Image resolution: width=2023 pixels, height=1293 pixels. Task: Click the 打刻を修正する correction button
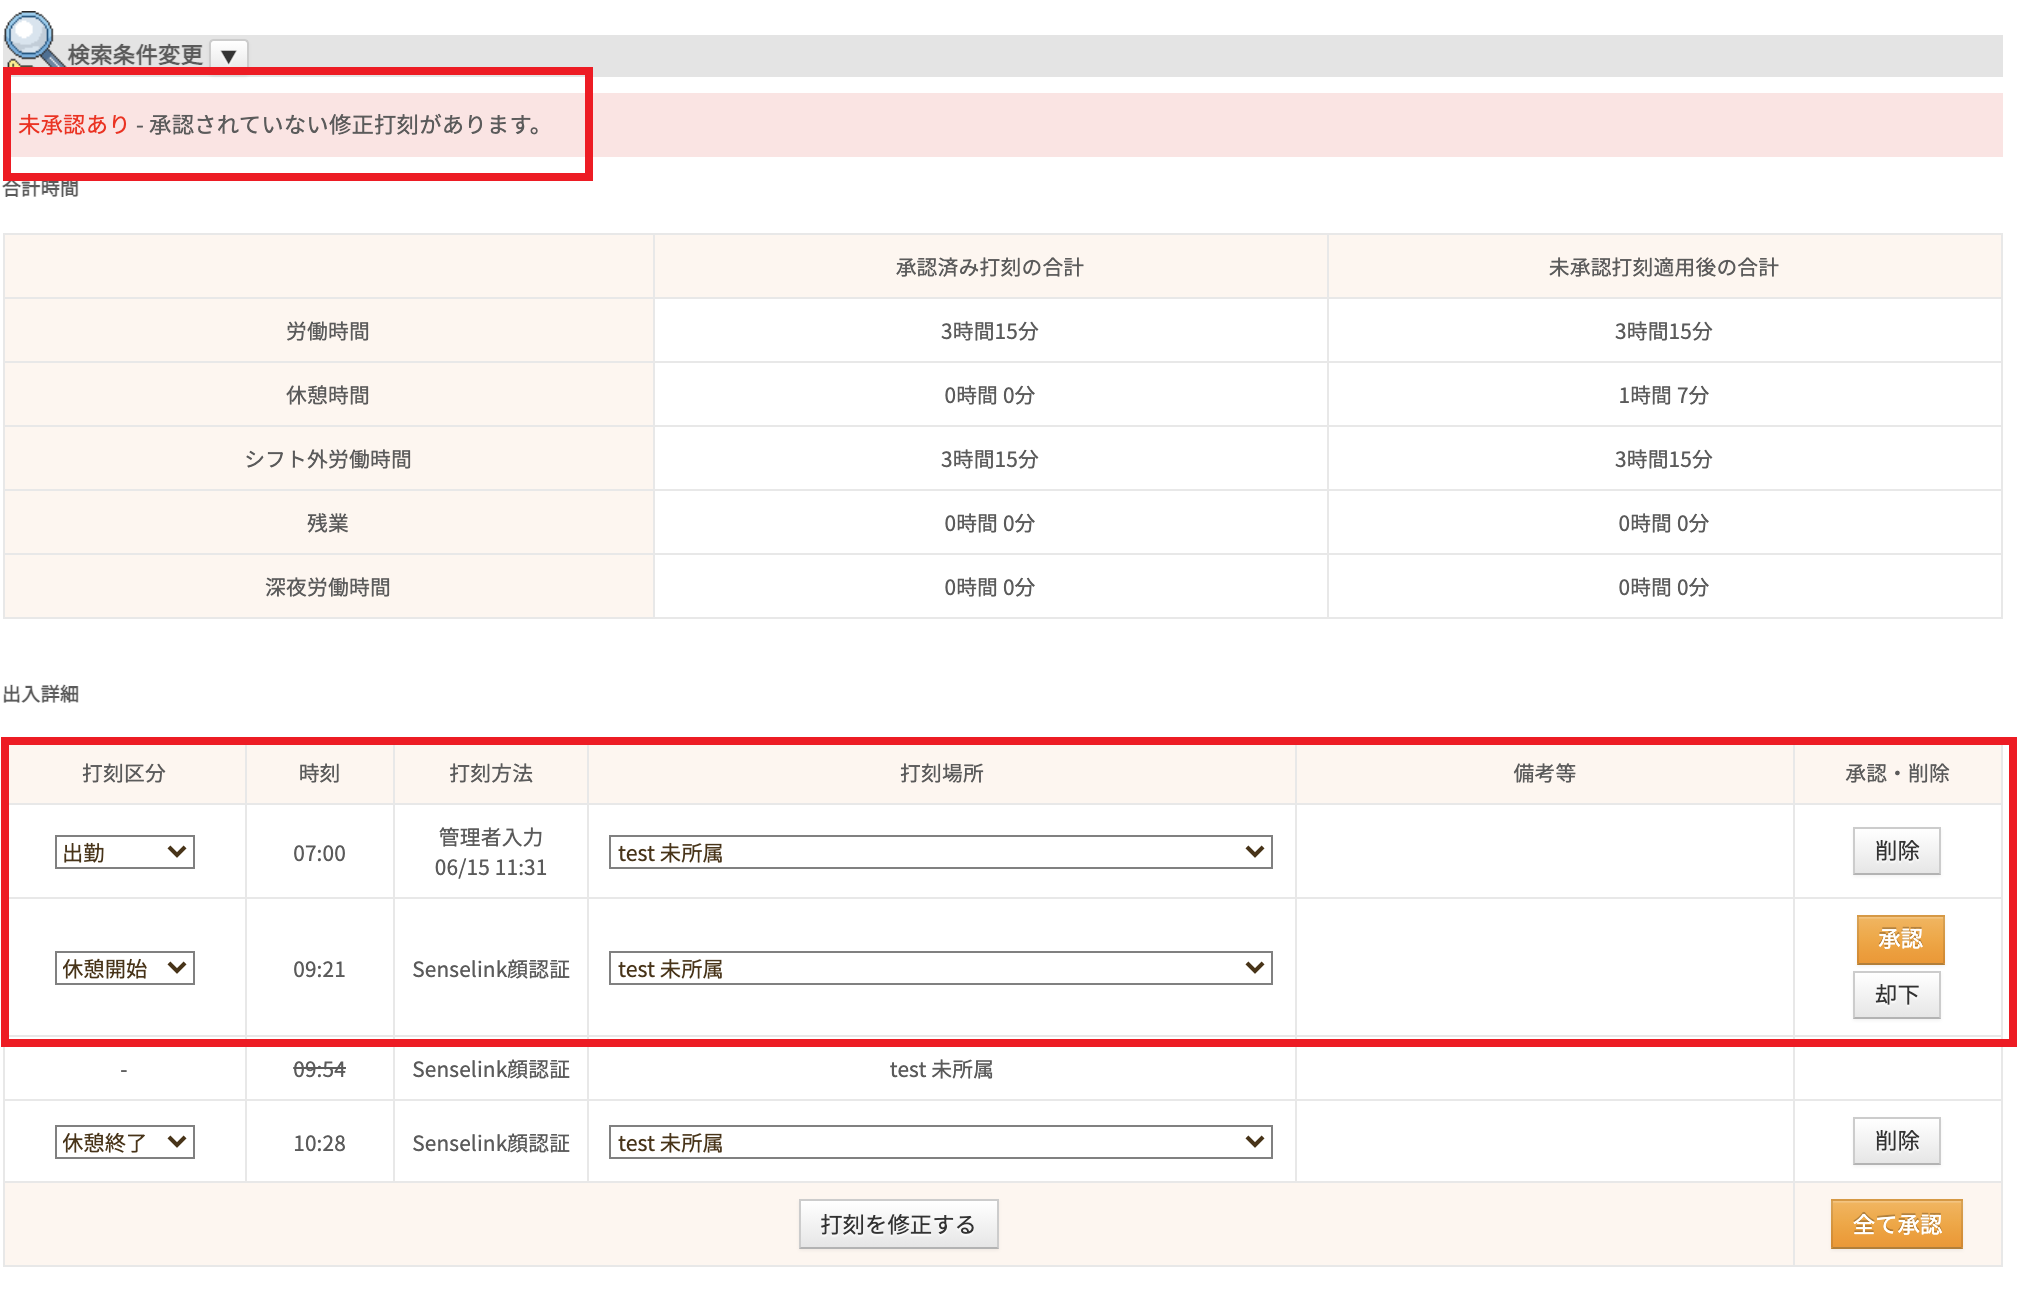tap(897, 1222)
